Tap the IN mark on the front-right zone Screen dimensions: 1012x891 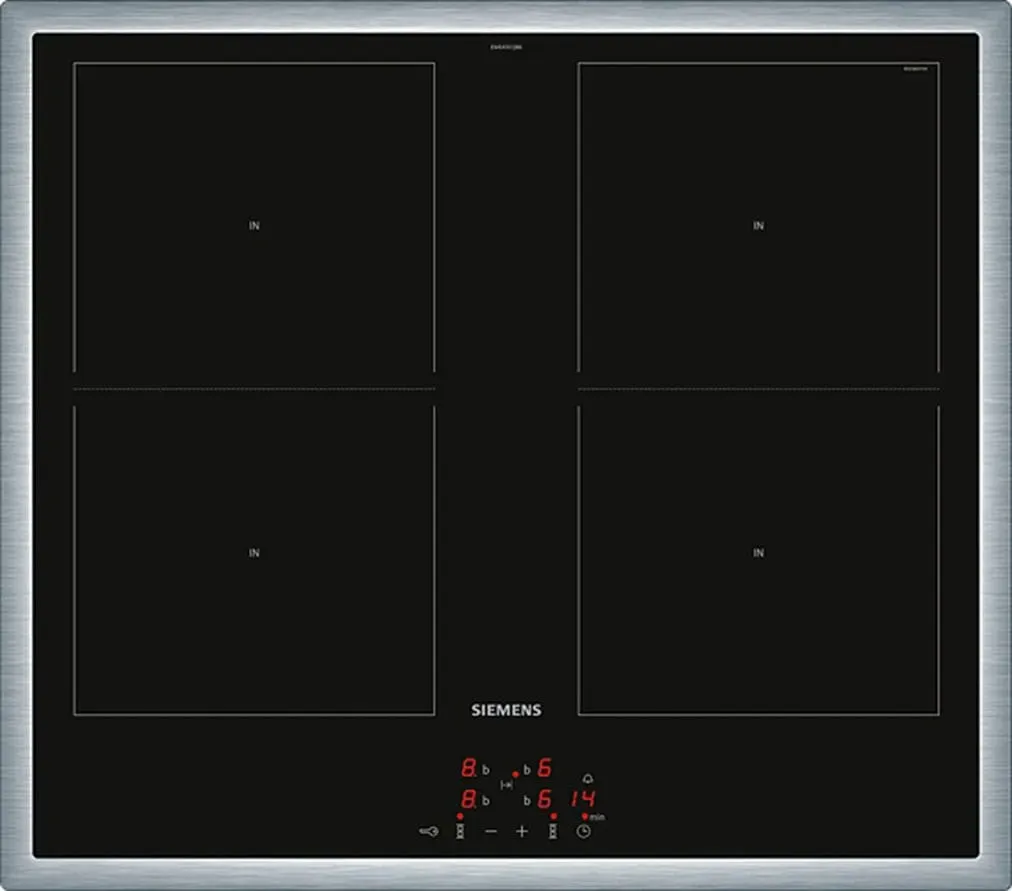click(758, 553)
